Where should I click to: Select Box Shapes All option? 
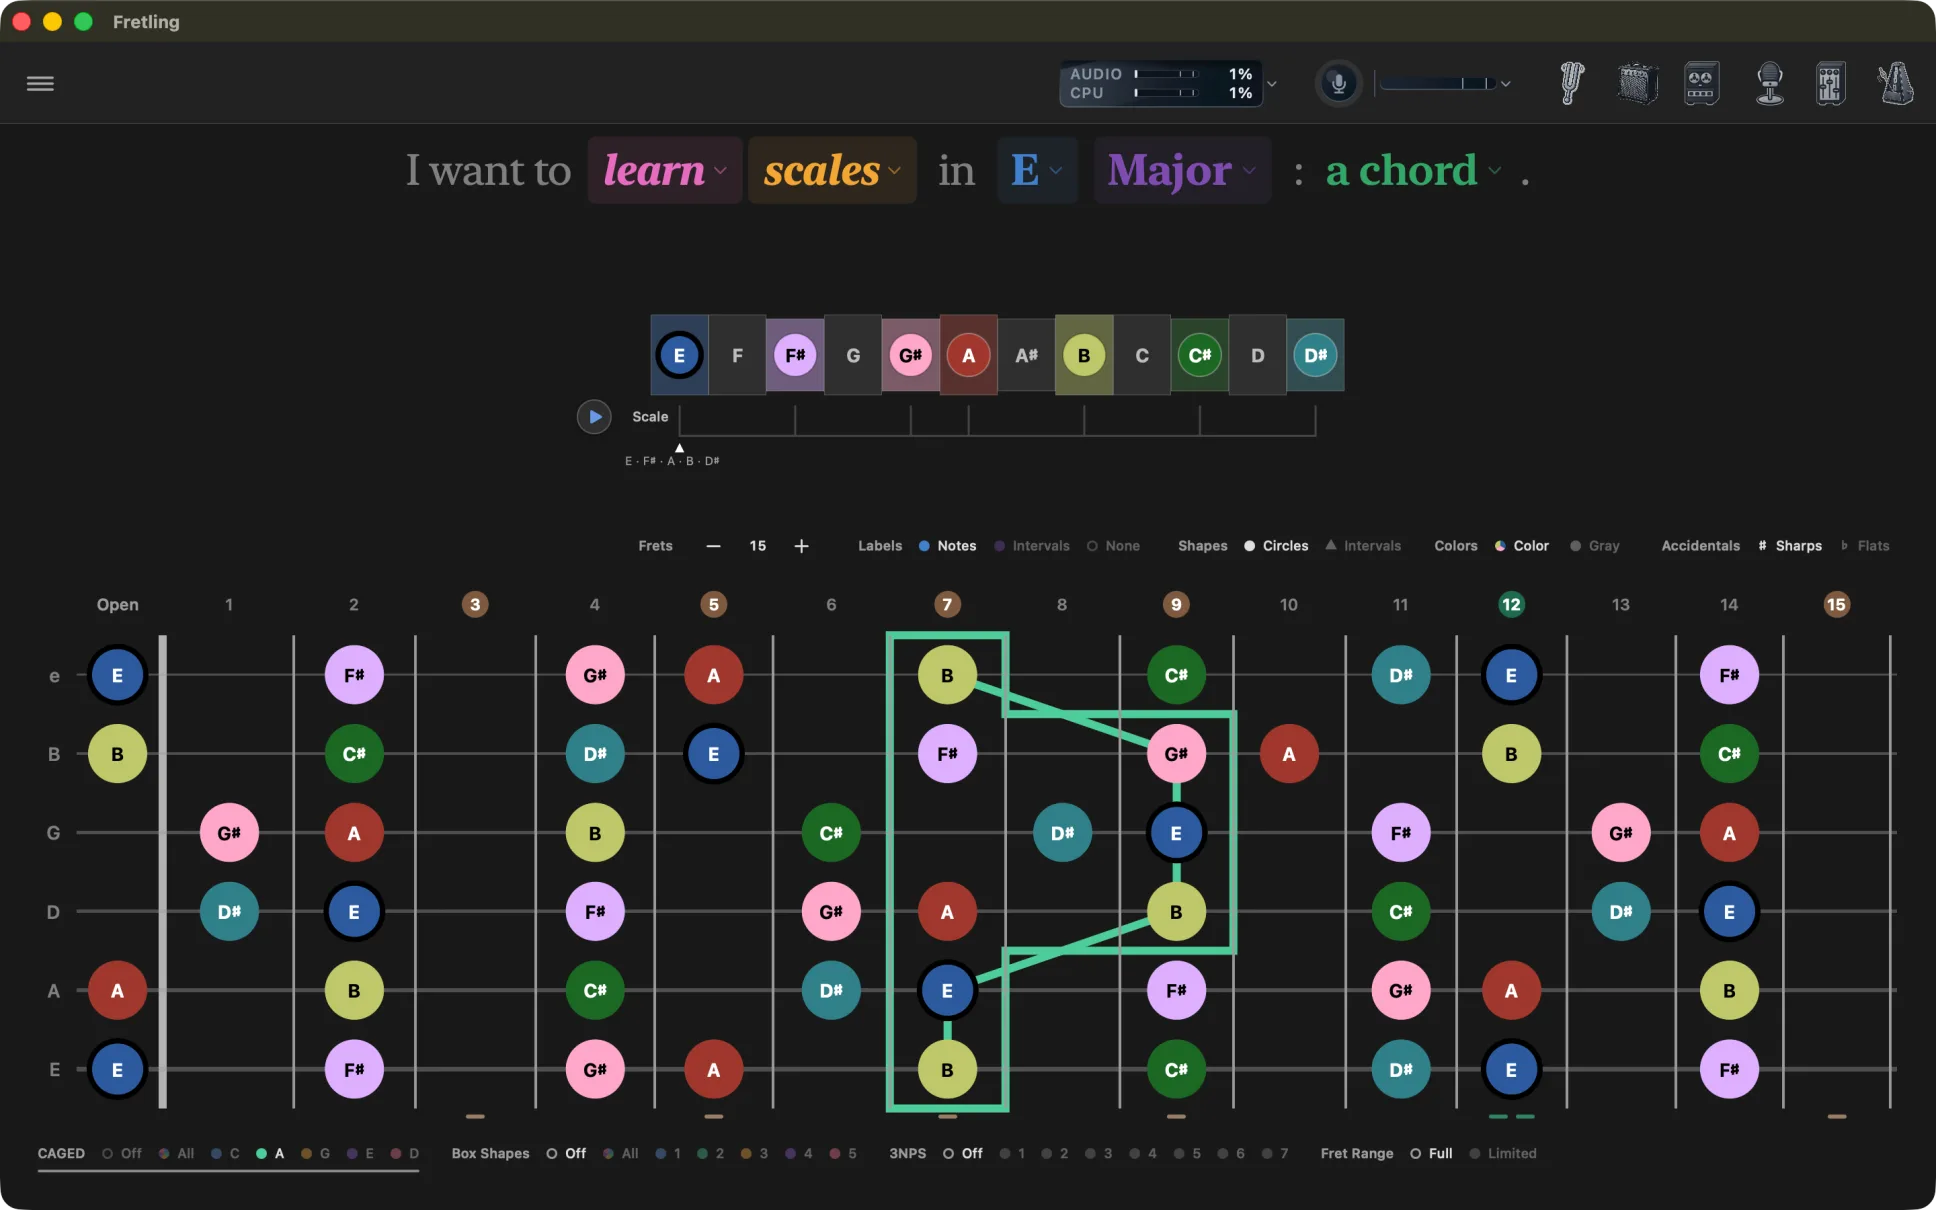(620, 1153)
